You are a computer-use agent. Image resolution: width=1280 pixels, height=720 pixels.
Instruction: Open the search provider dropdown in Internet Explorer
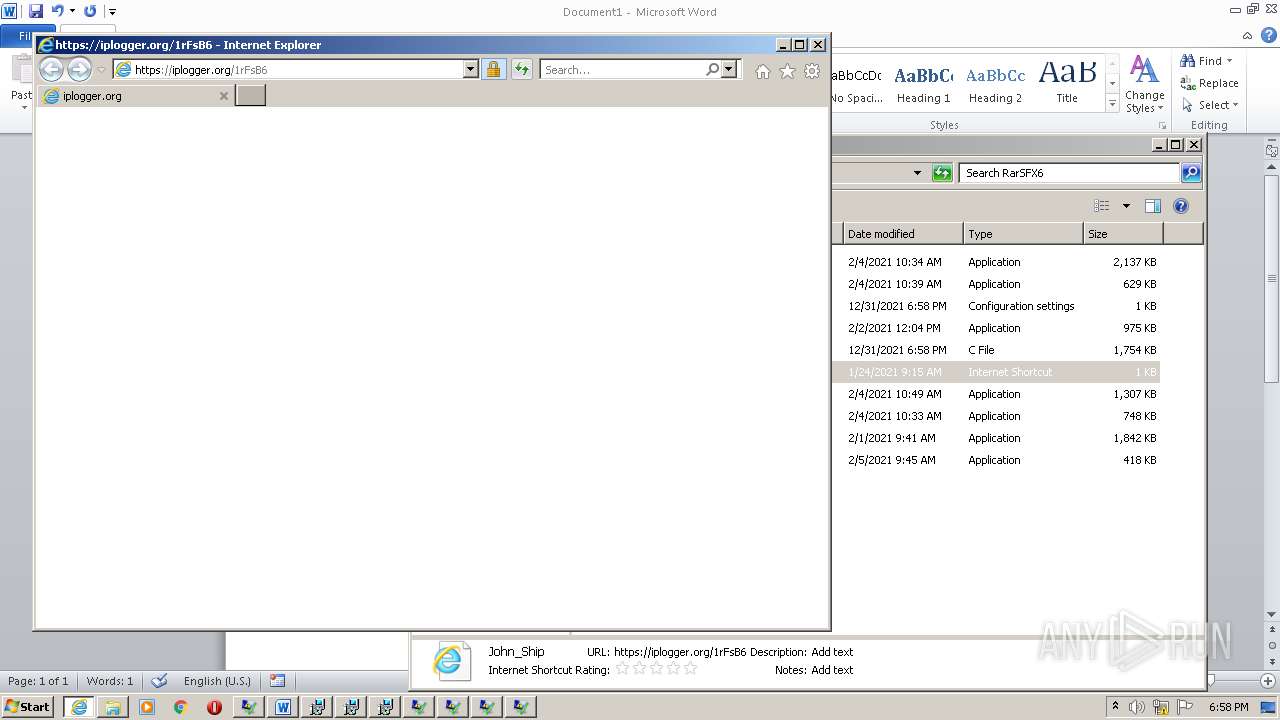[x=729, y=70]
